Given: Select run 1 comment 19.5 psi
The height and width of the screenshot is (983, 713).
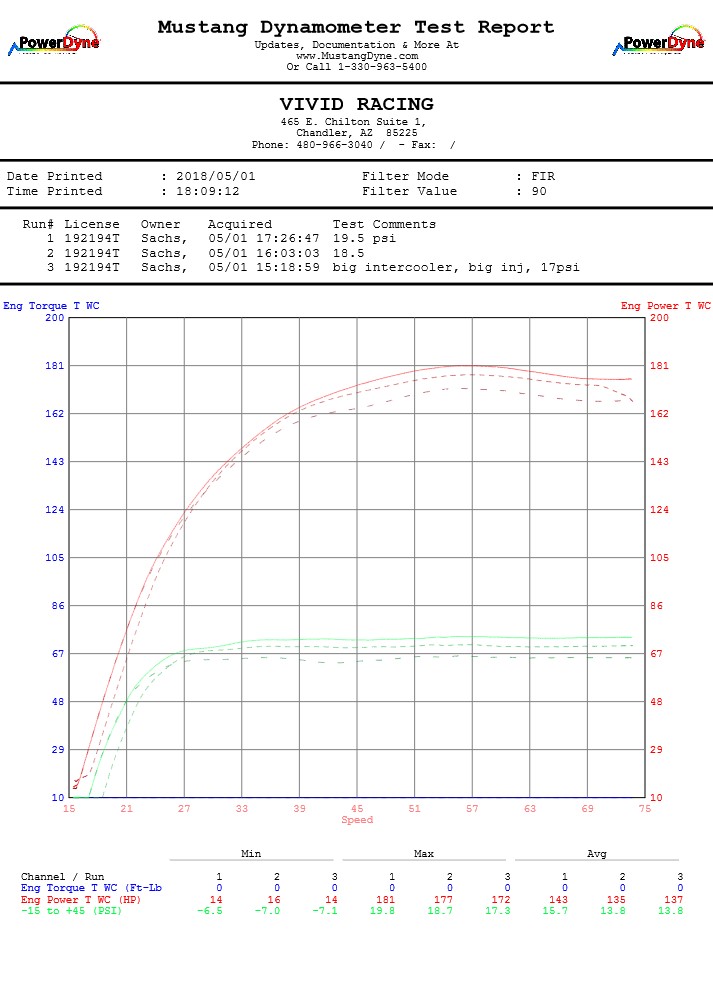Looking at the screenshot, I should 365,239.
